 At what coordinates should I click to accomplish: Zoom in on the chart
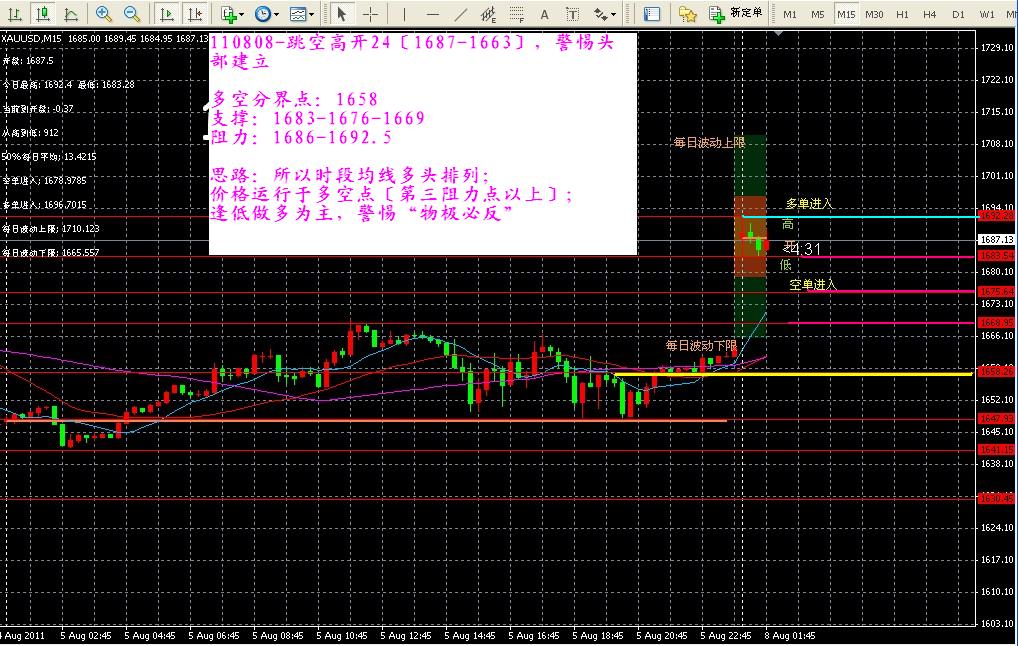[104, 14]
